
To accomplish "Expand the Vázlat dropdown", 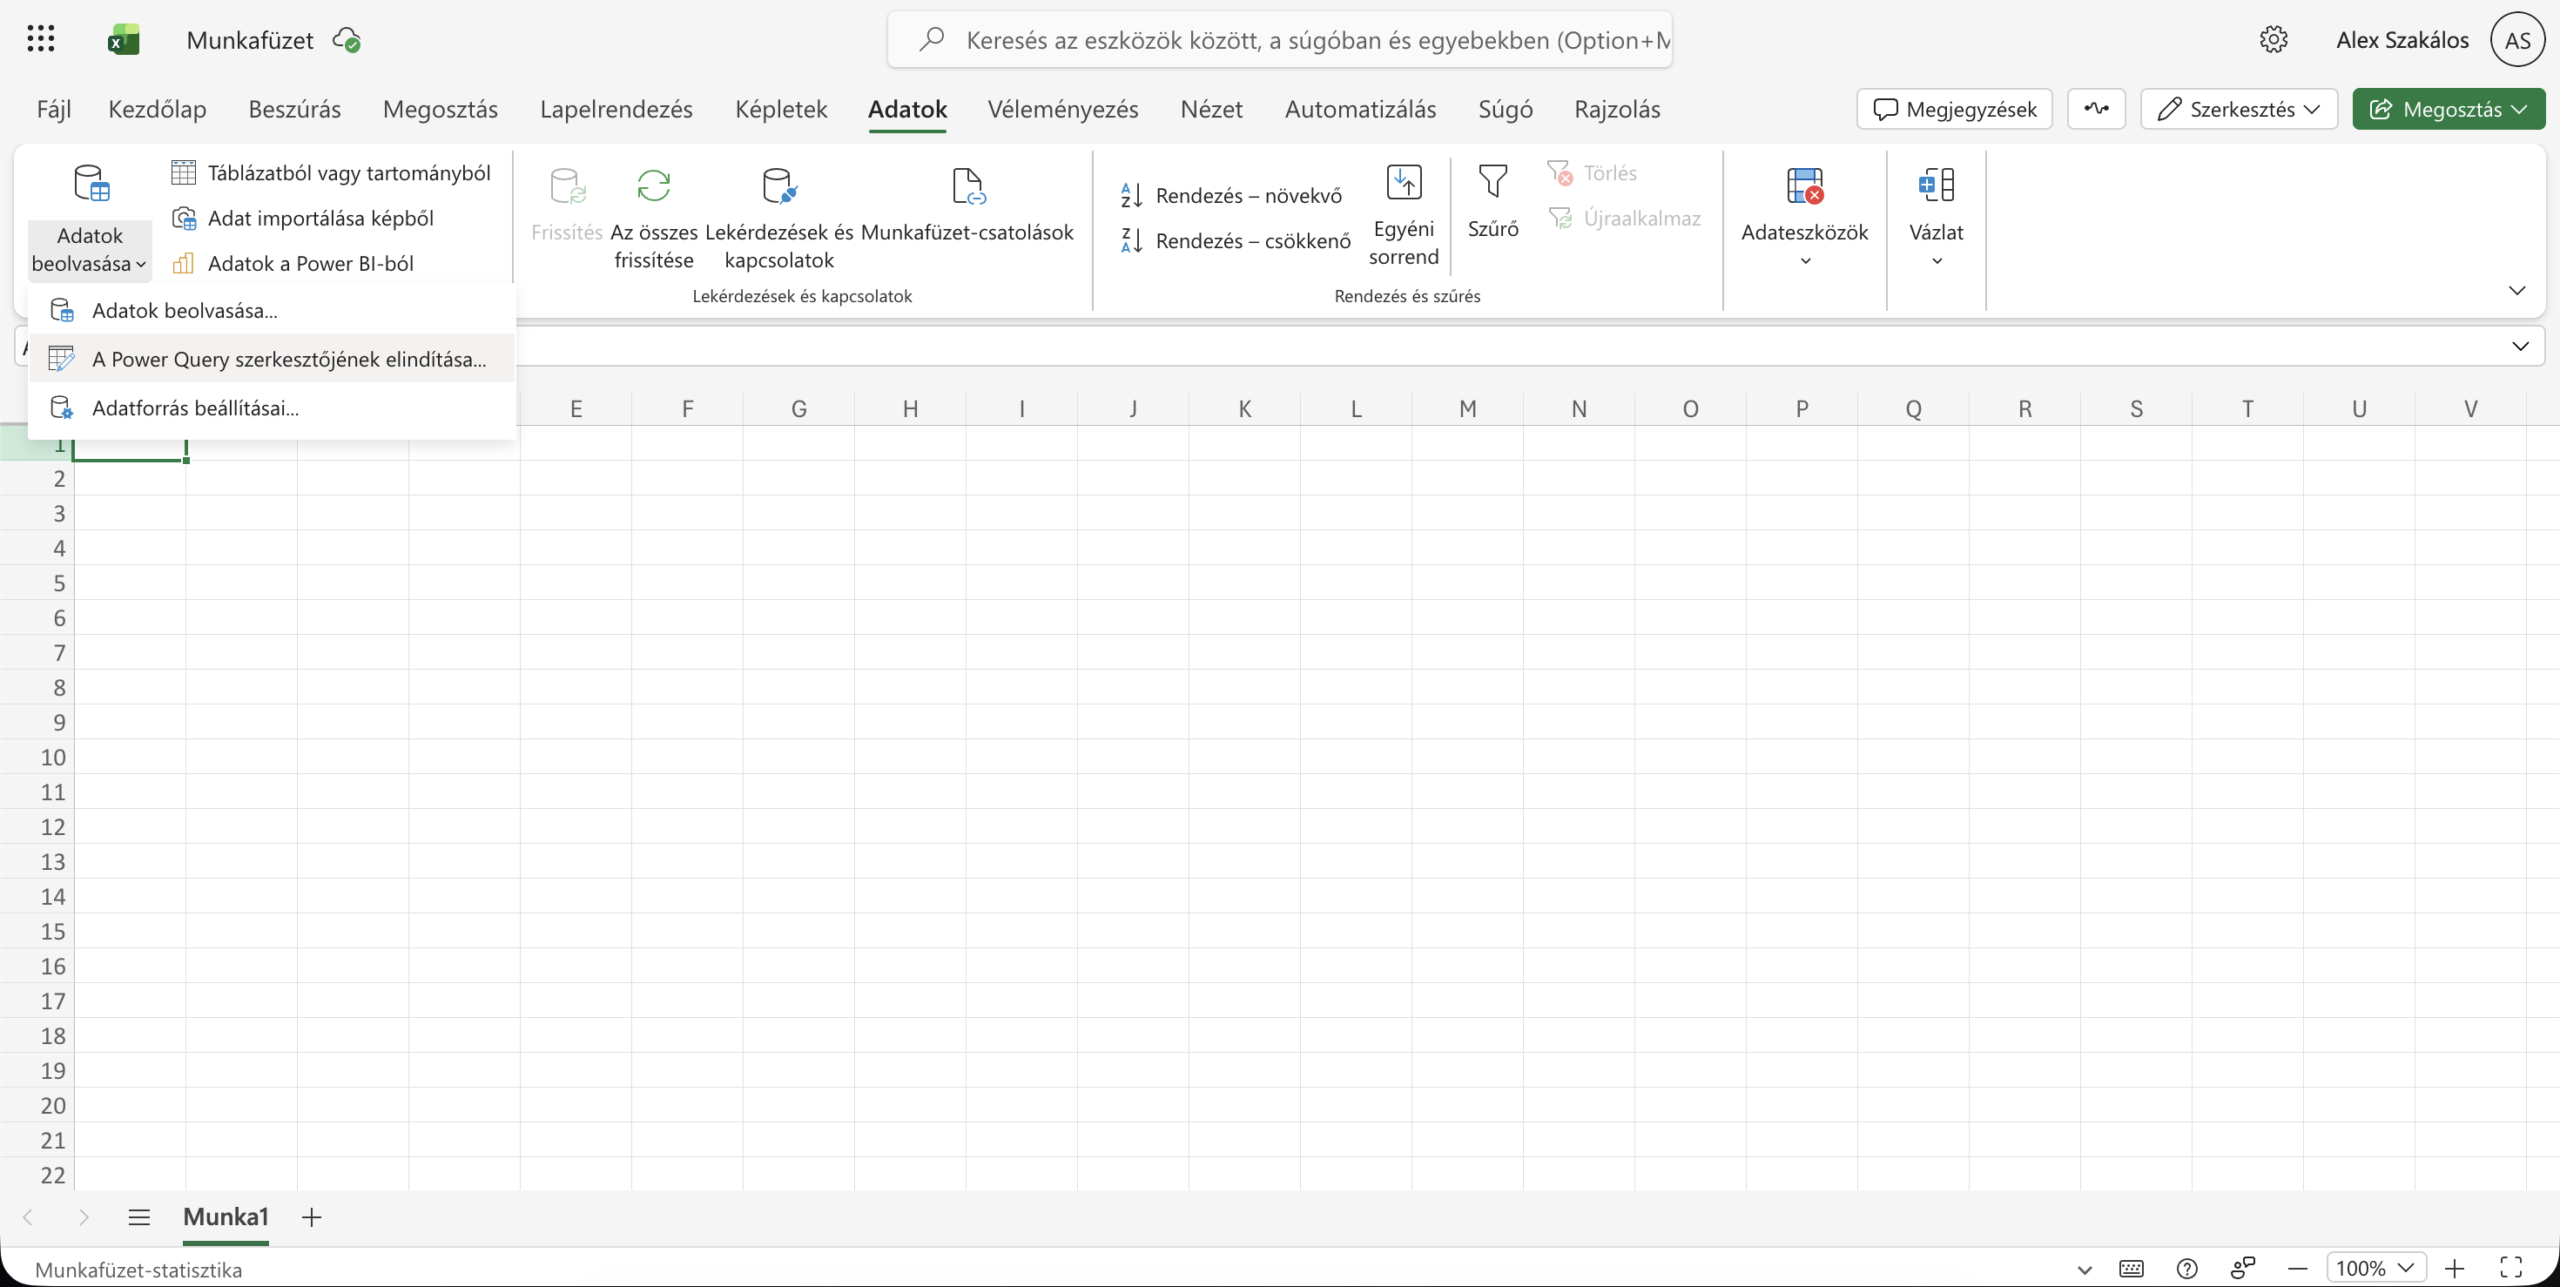I will pos(1936,215).
